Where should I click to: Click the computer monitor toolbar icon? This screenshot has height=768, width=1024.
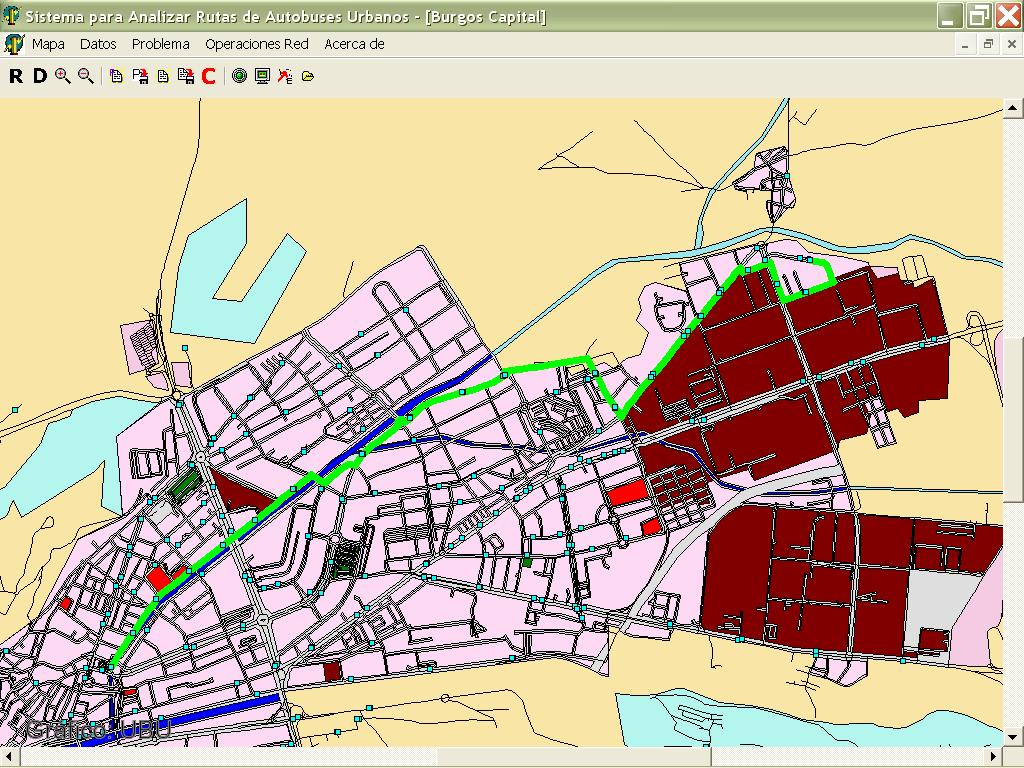pyautogui.click(x=262, y=76)
